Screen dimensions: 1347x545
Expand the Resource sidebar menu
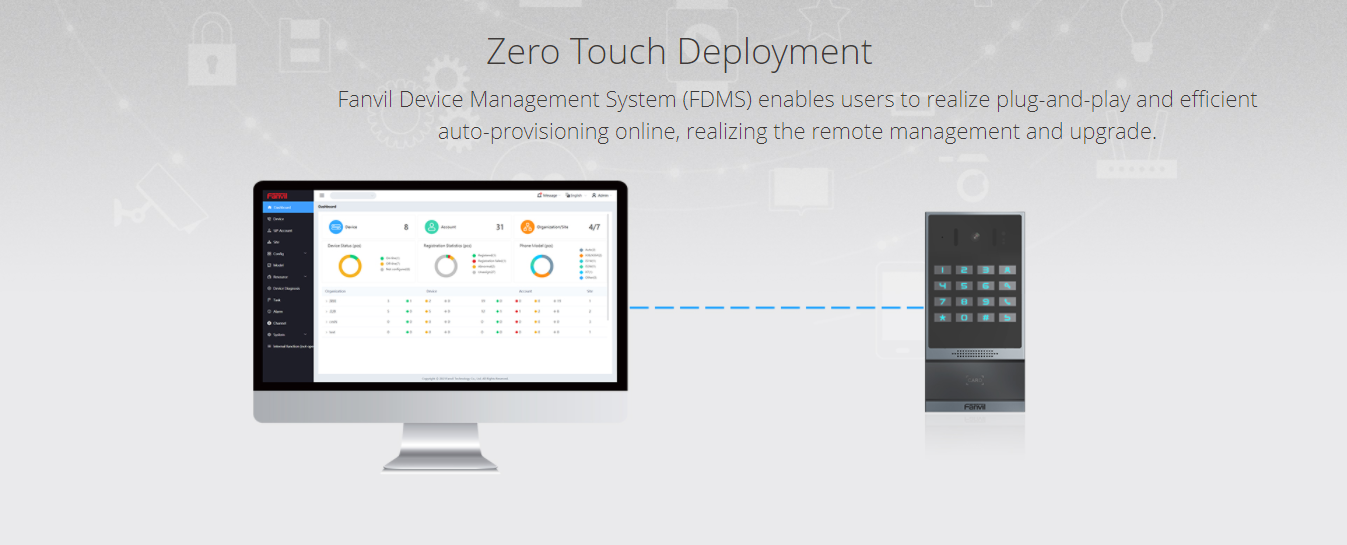tap(288, 277)
